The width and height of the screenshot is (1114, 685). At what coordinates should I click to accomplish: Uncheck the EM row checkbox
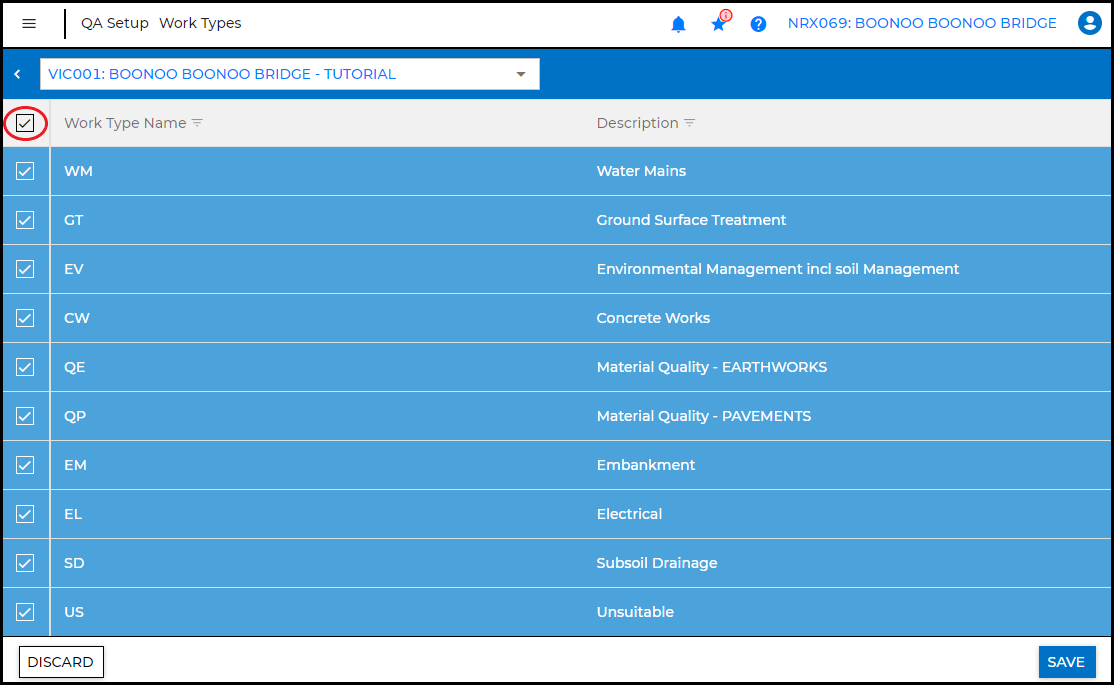[25, 465]
